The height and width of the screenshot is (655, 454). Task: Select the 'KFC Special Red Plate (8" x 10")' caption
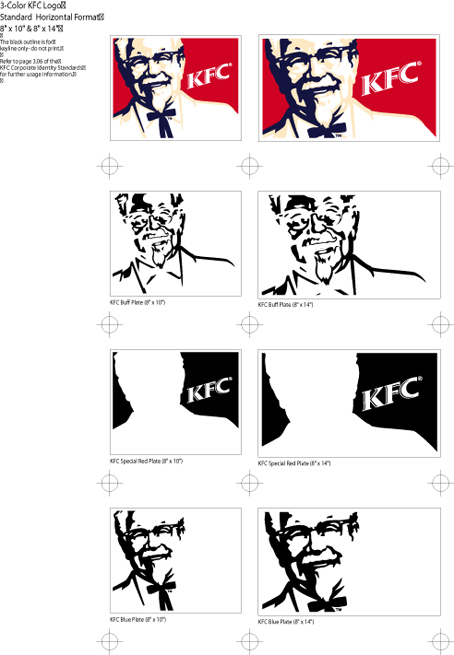coord(146,461)
